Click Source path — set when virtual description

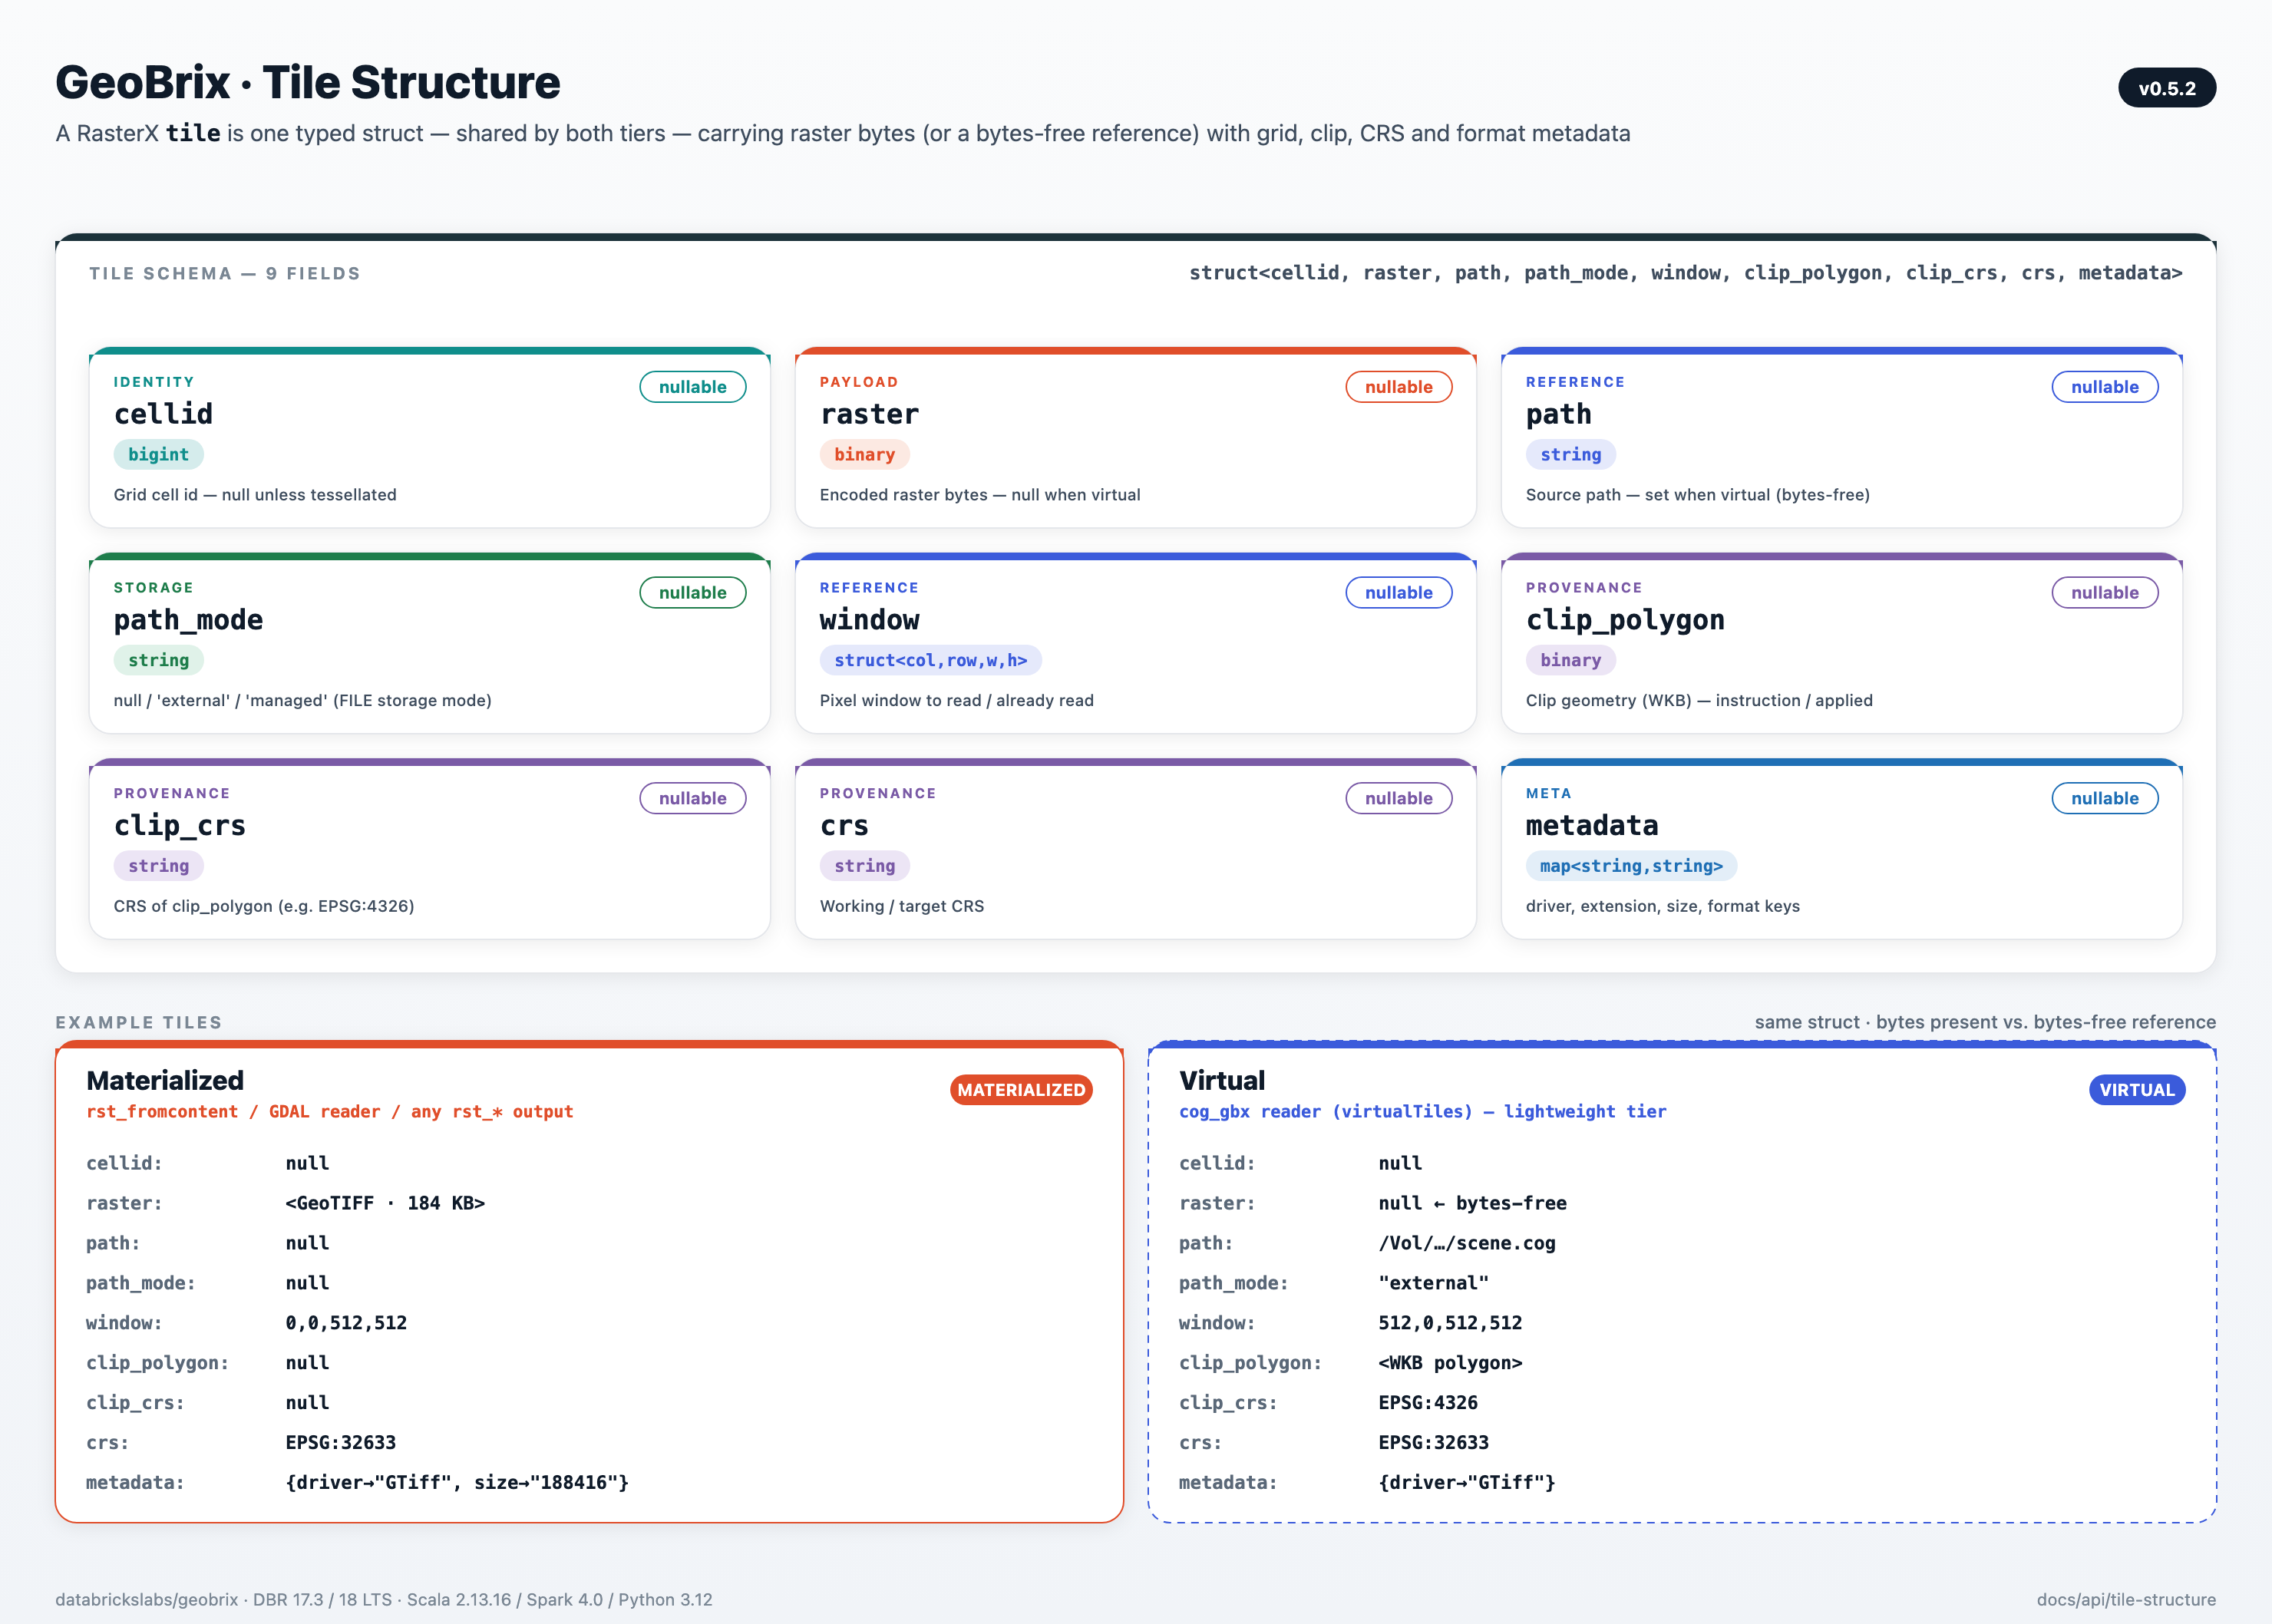(1698, 495)
